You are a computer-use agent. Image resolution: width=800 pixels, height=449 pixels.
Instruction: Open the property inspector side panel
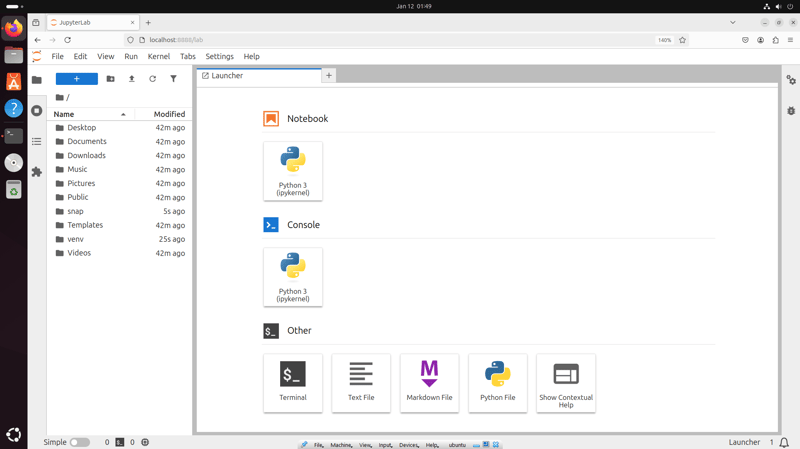coord(791,80)
